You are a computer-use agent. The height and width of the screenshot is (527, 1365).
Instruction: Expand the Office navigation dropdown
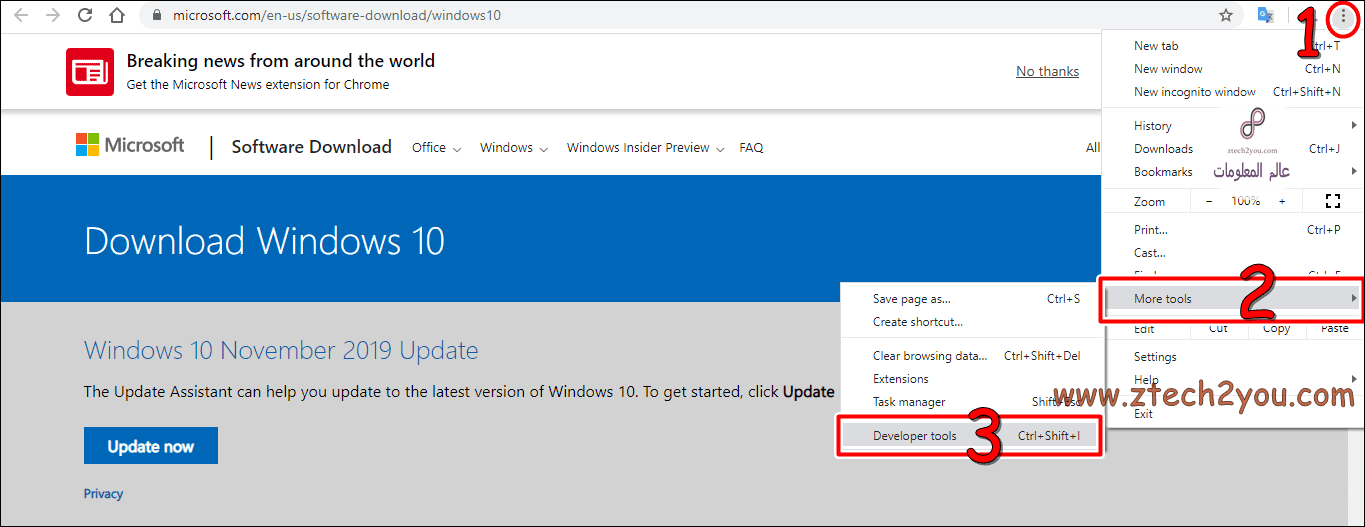coord(436,148)
